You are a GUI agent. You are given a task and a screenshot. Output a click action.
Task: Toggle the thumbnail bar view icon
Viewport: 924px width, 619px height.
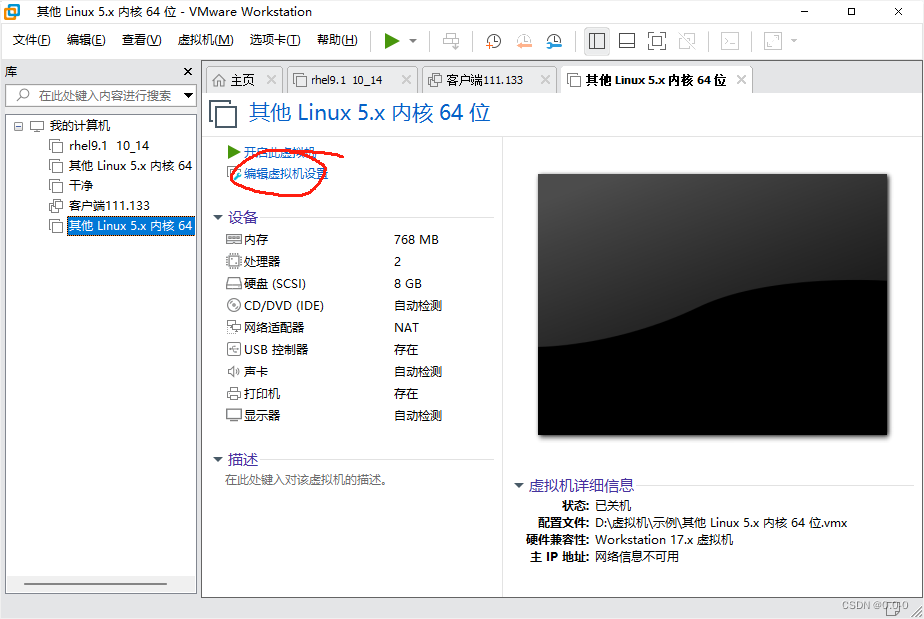pos(627,41)
